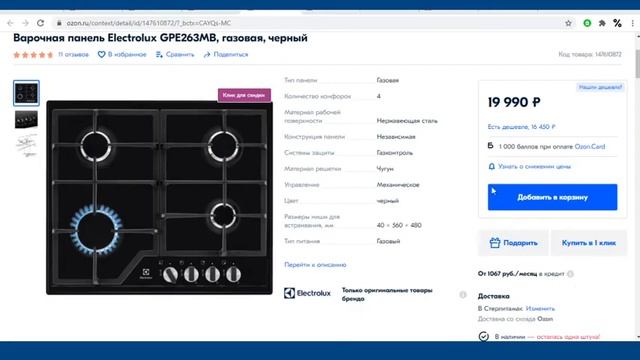Open the puzzle-piece extensions menu

[602, 23]
